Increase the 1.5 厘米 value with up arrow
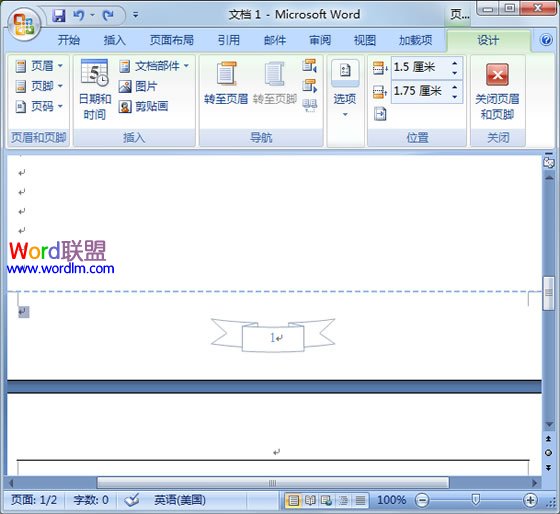This screenshot has height=514, width=560. tap(455, 63)
